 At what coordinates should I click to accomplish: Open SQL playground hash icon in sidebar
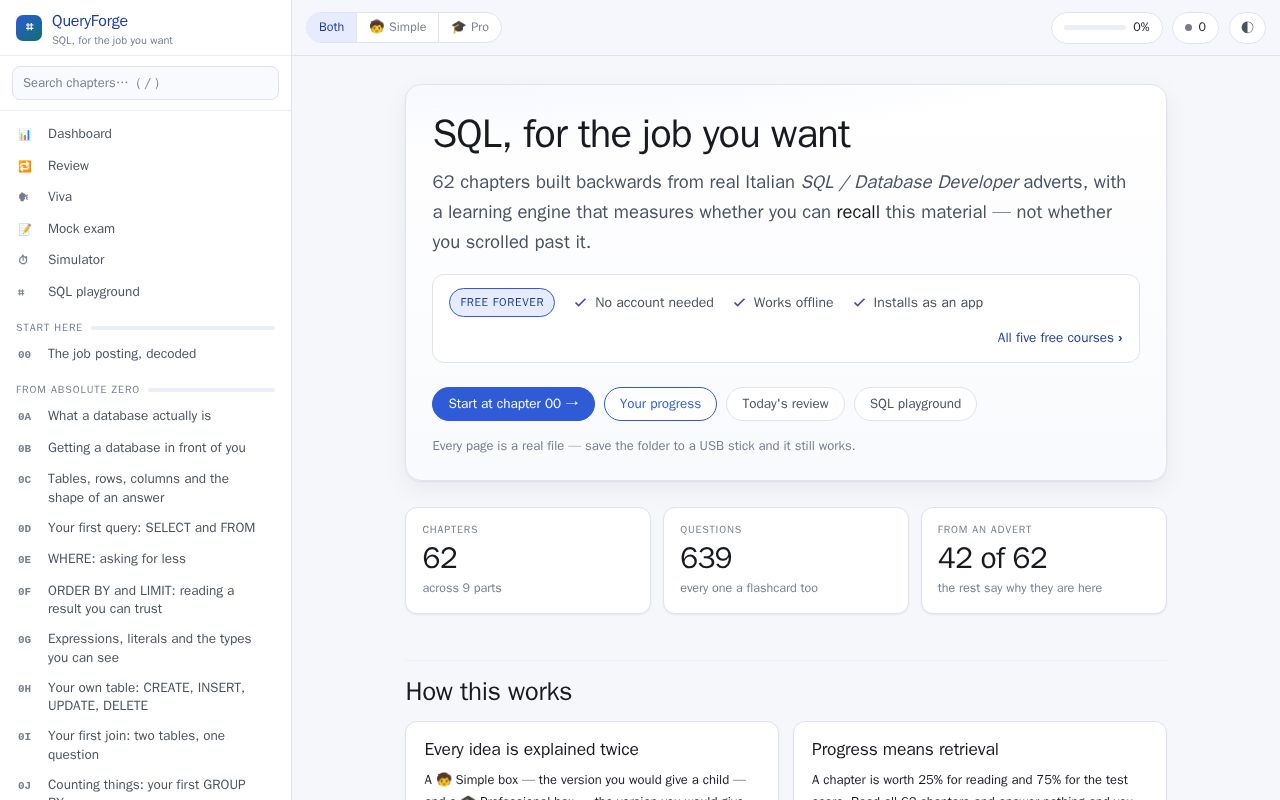point(24,292)
